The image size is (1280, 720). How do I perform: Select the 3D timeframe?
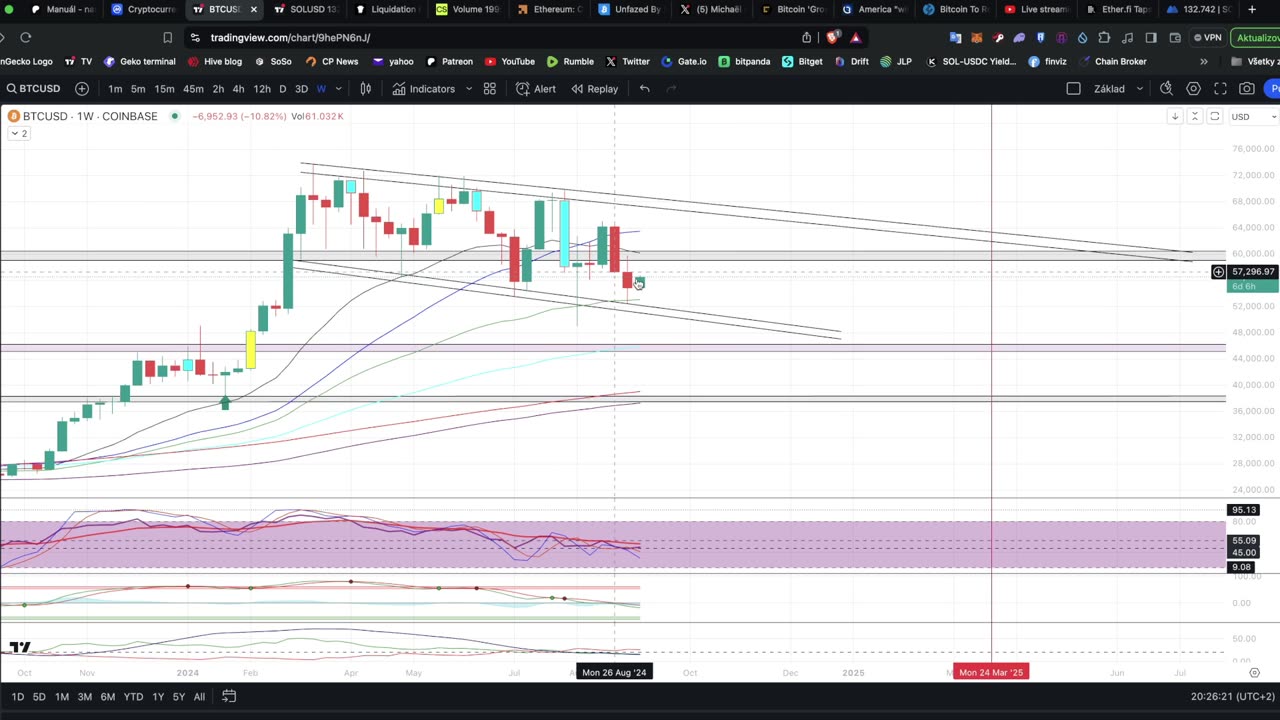301,89
